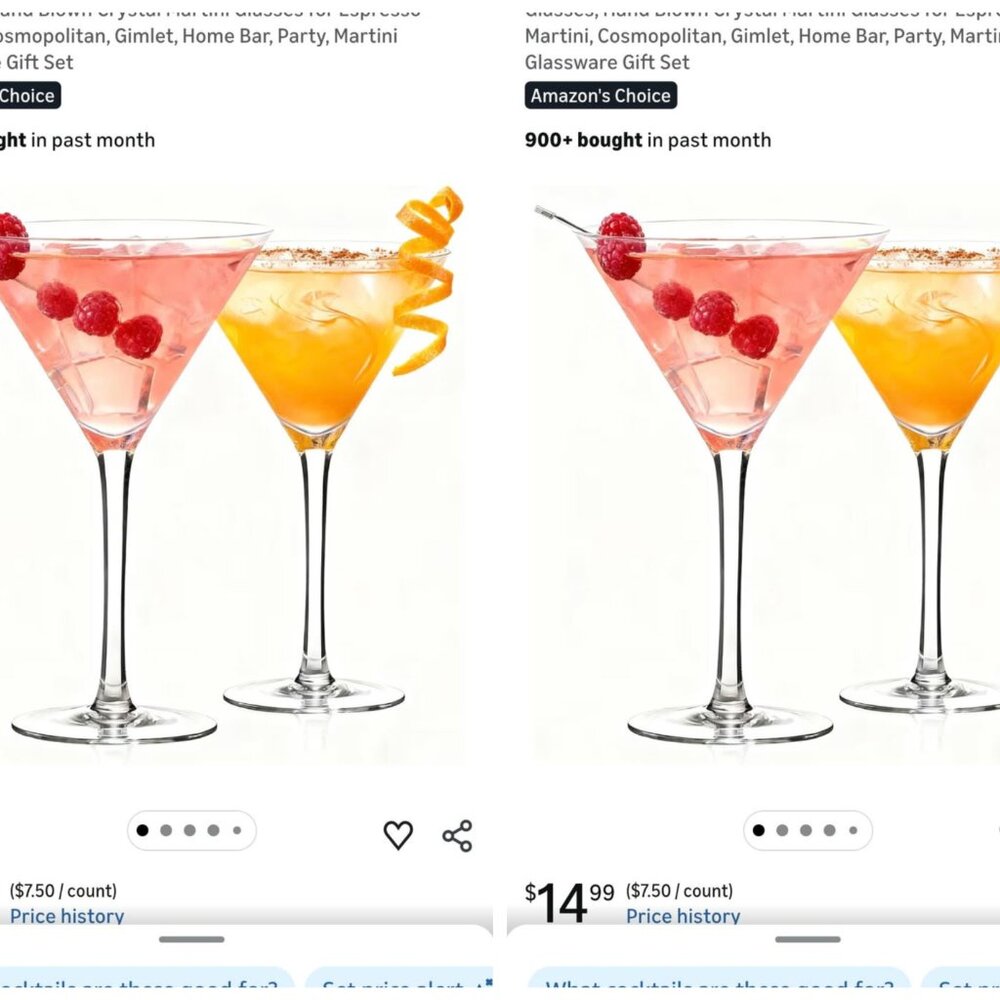Tap the Set price alert chip
This screenshot has width=1000, height=1000.
pyautogui.click(x=399, y=985)
